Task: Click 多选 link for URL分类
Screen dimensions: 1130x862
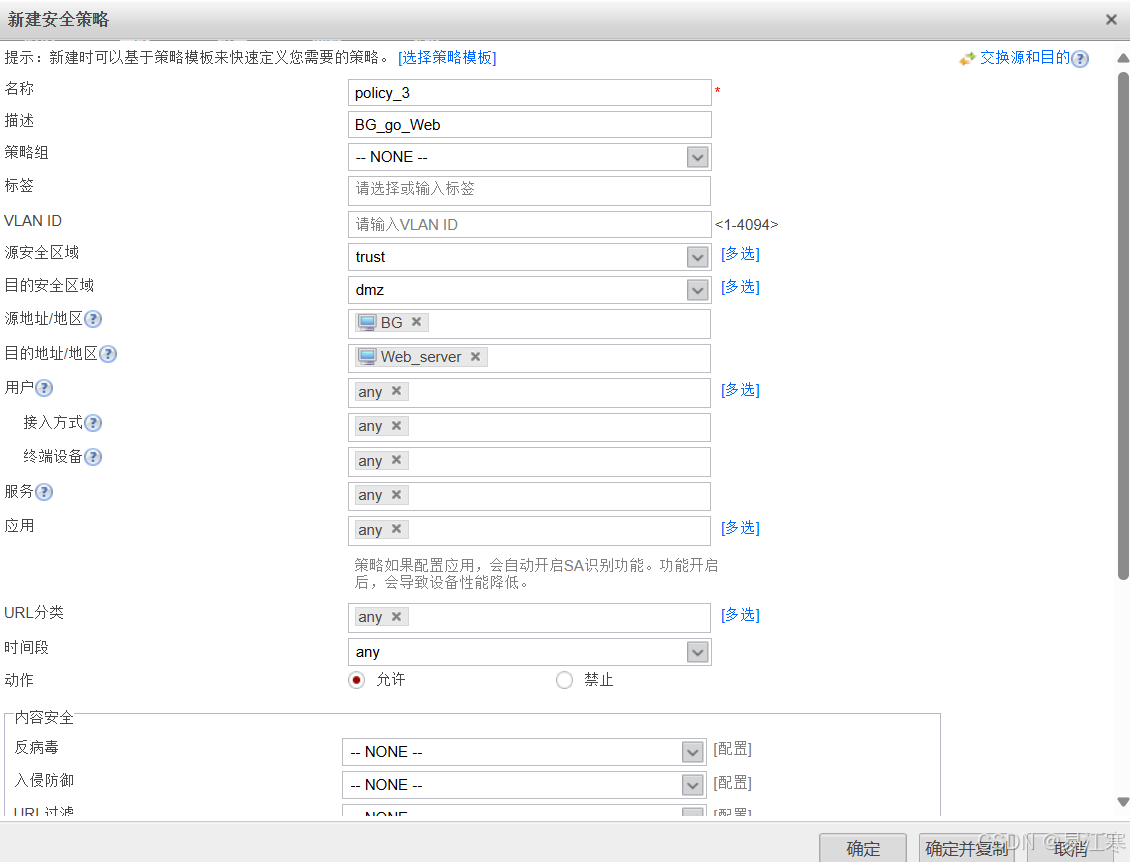Action: click(740, 615)
